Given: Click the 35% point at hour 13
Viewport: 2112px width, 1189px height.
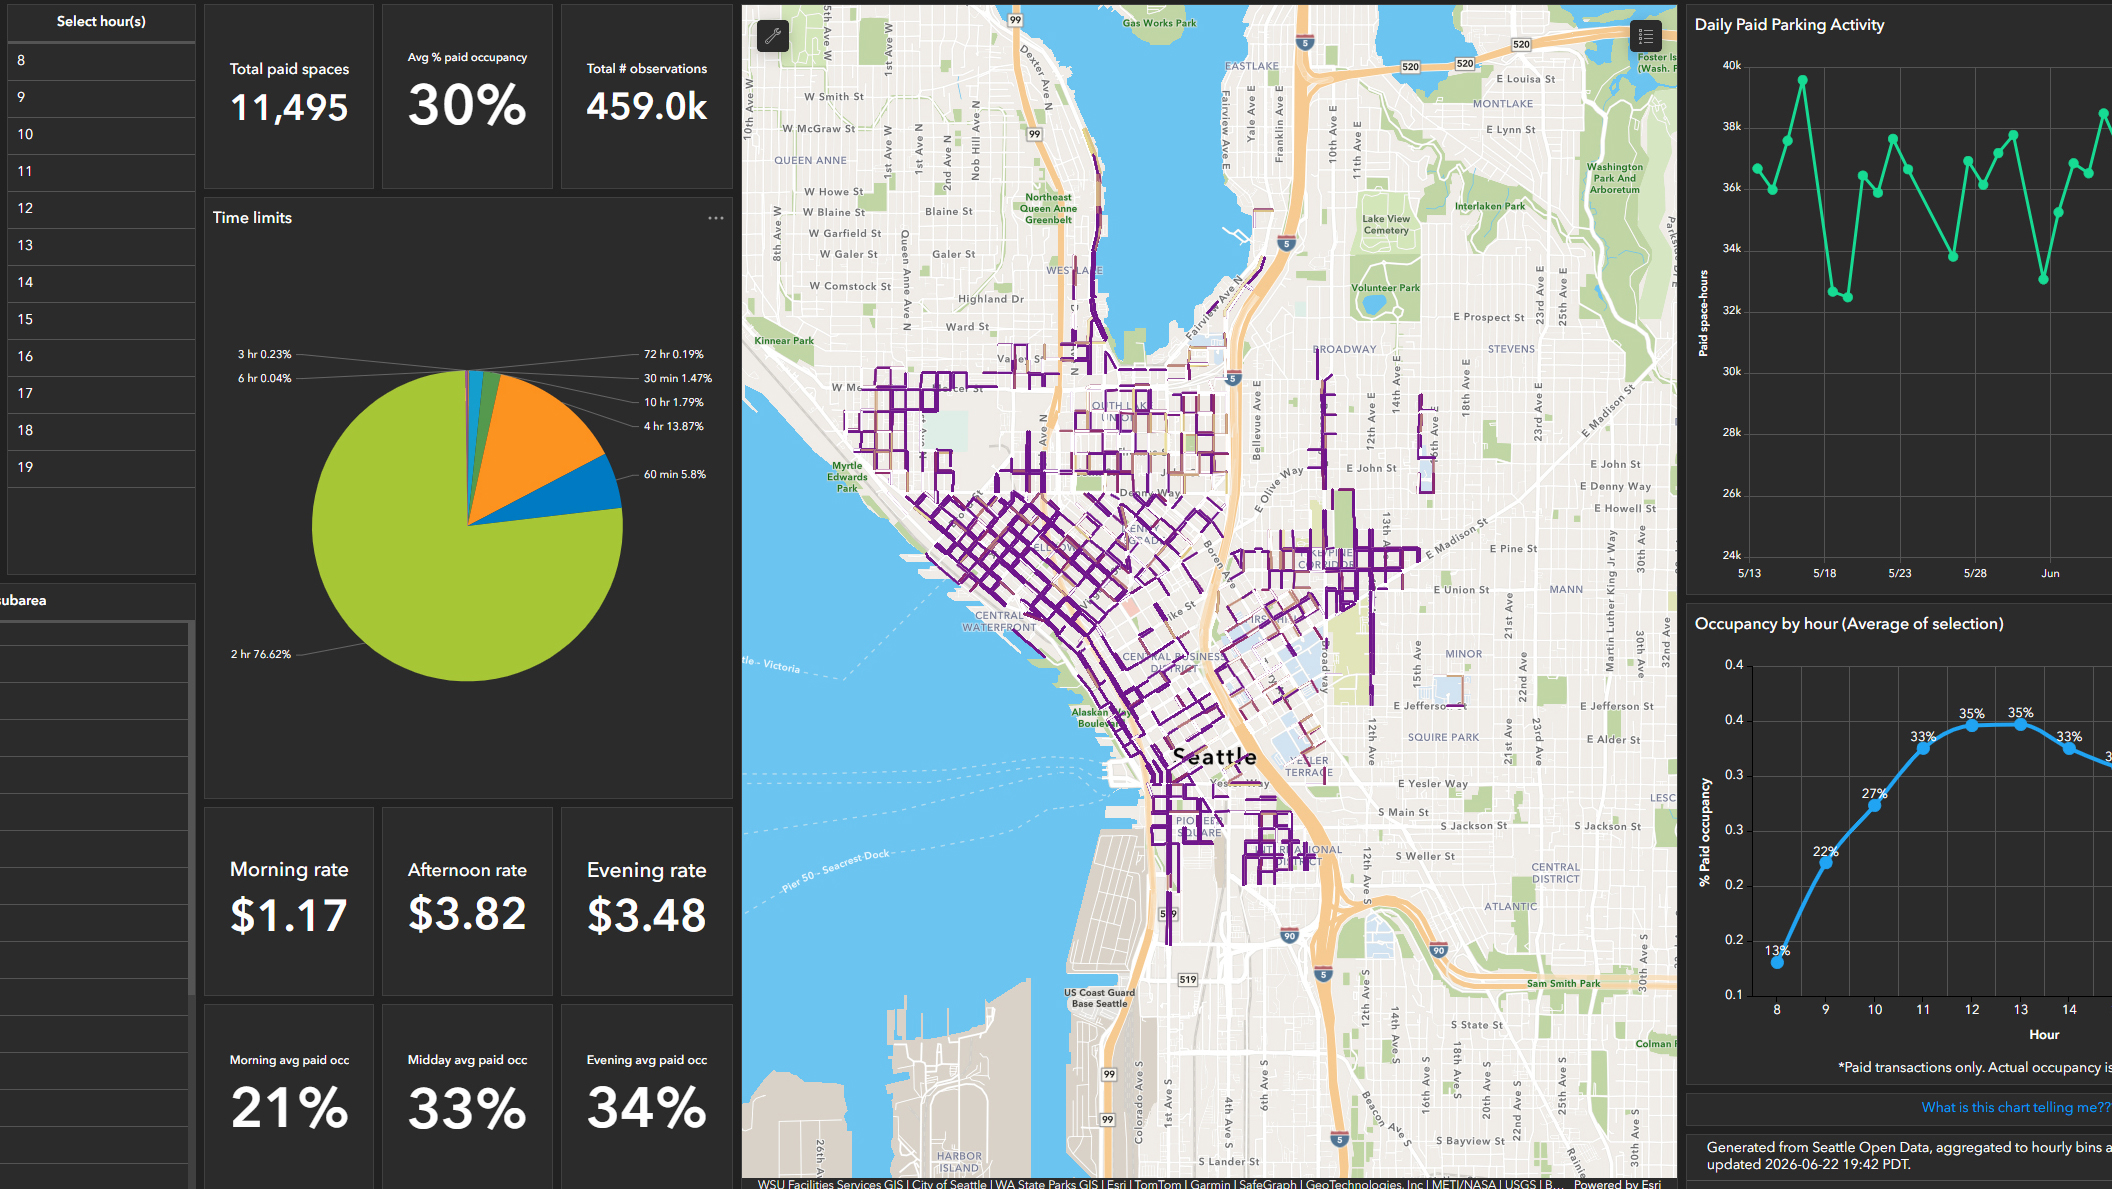Looking at the screenshot, I should (2021, 724).
